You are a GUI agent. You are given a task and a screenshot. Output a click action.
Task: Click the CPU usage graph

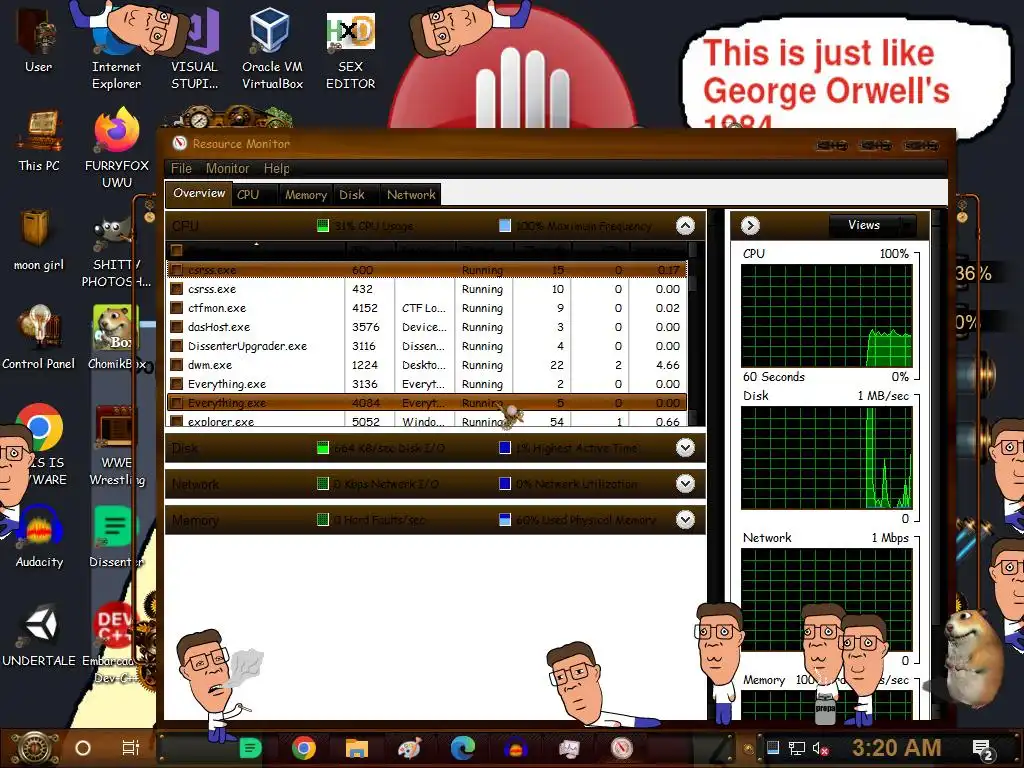pos(826,316)
